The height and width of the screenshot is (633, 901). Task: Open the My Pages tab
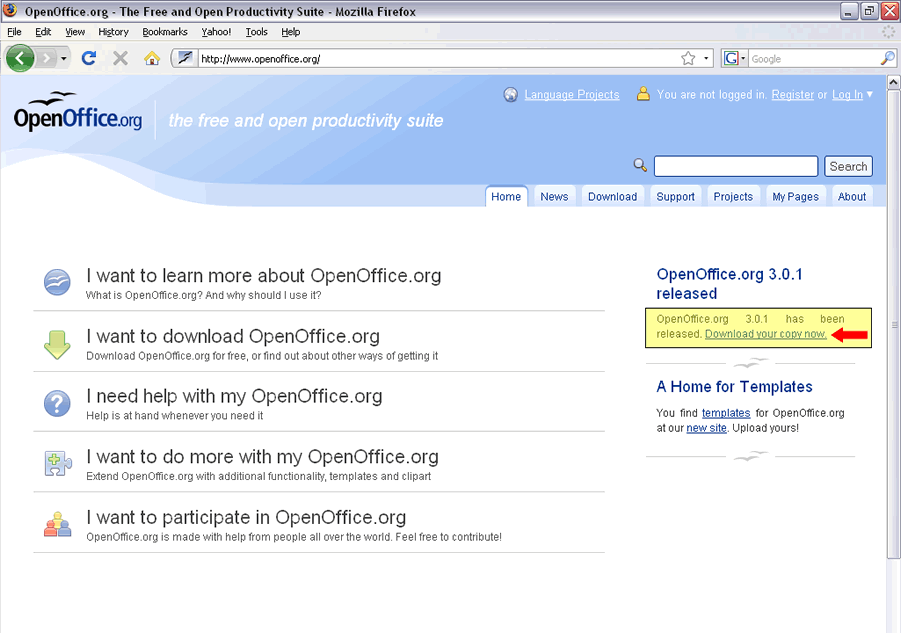[x=796, y=196]
